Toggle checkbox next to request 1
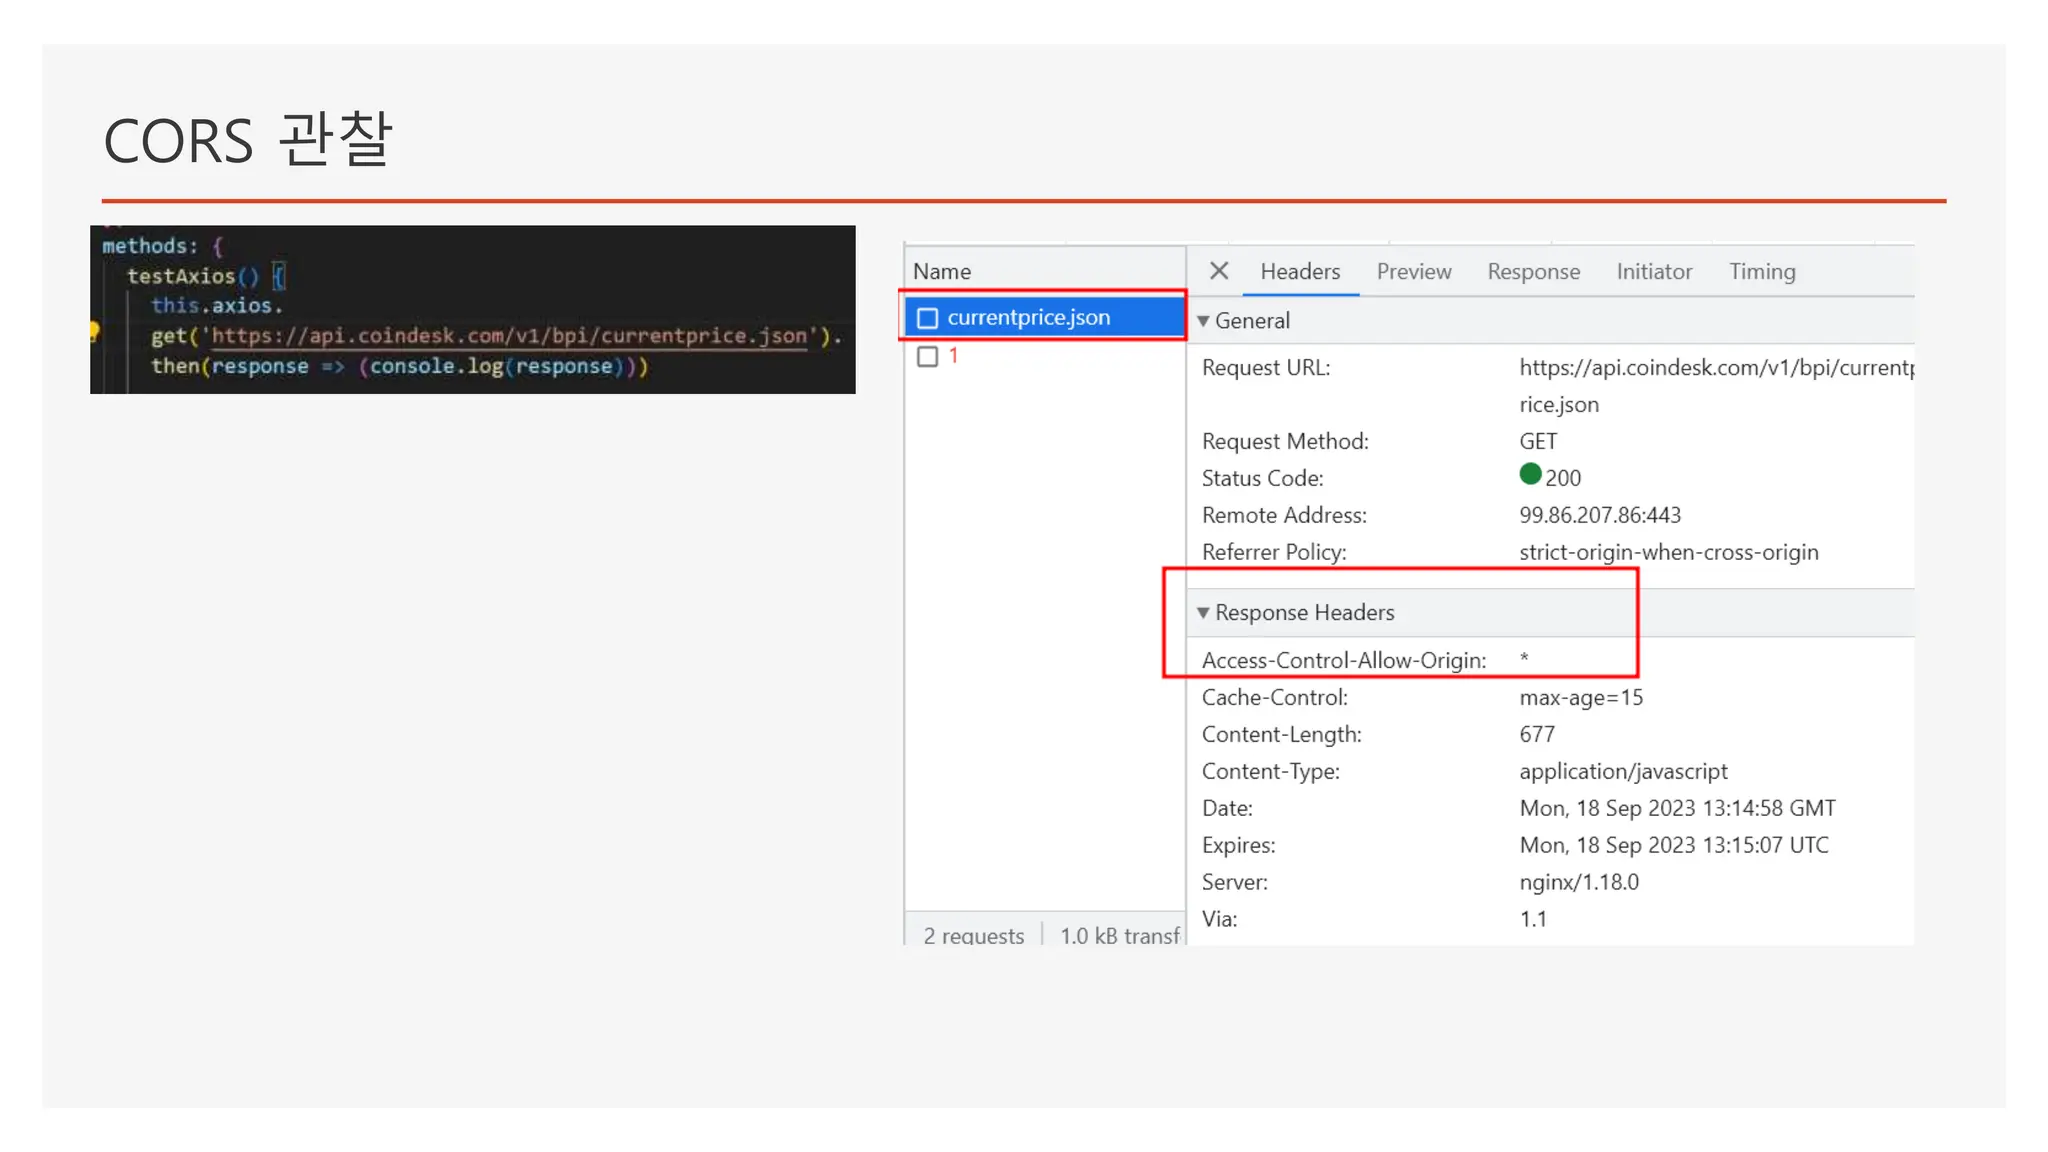 point(928,357)
